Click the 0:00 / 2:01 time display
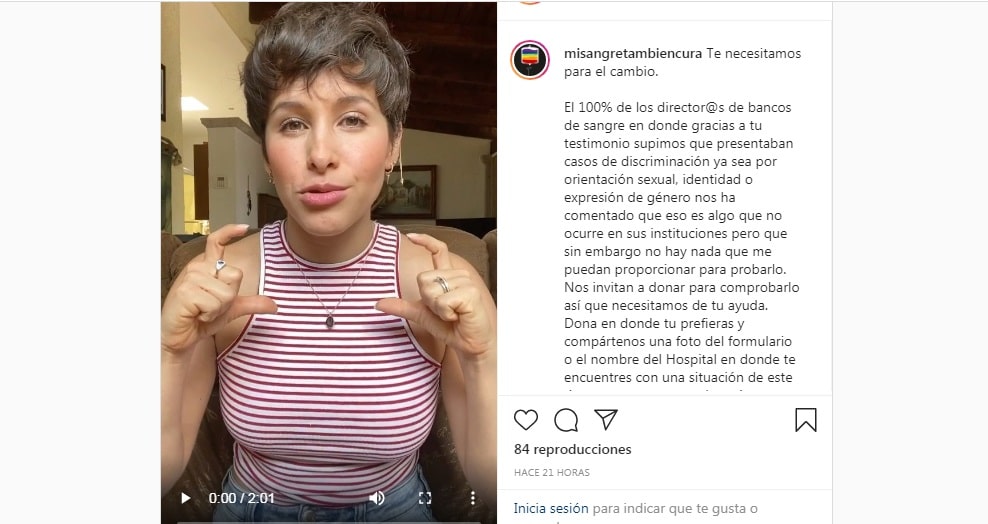 (241, 498)
